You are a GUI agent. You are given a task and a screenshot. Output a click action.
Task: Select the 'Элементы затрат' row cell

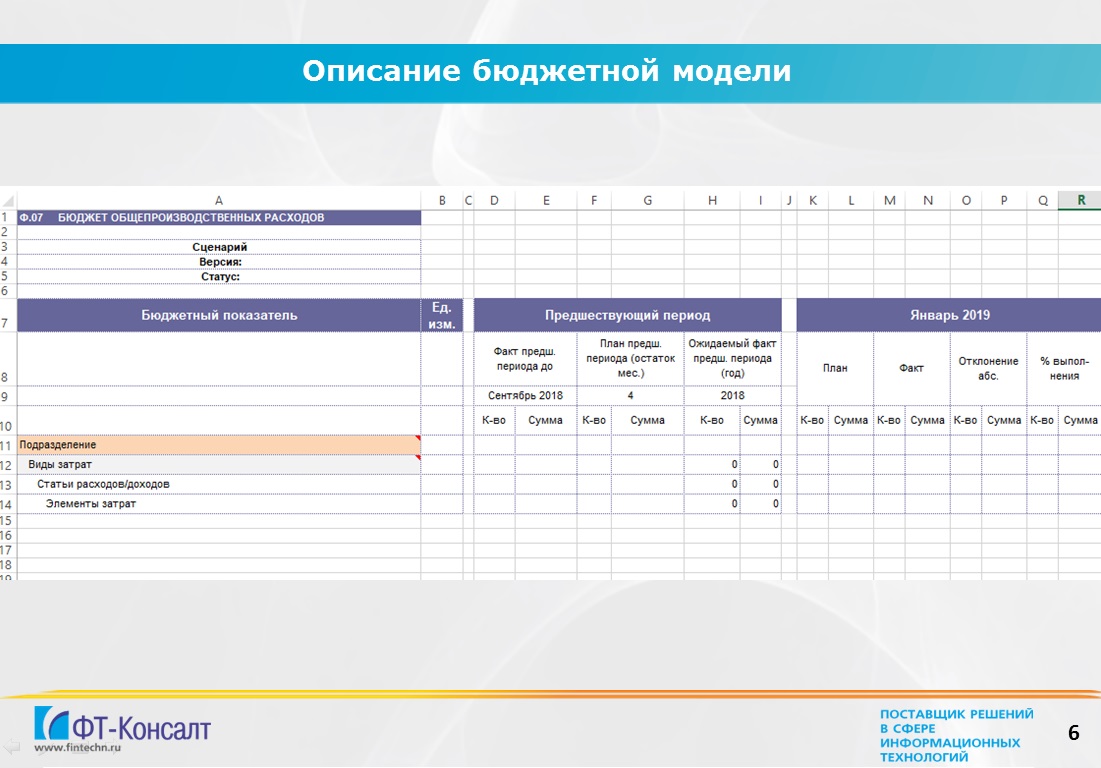pyautogui.click(x=218, y=504)
